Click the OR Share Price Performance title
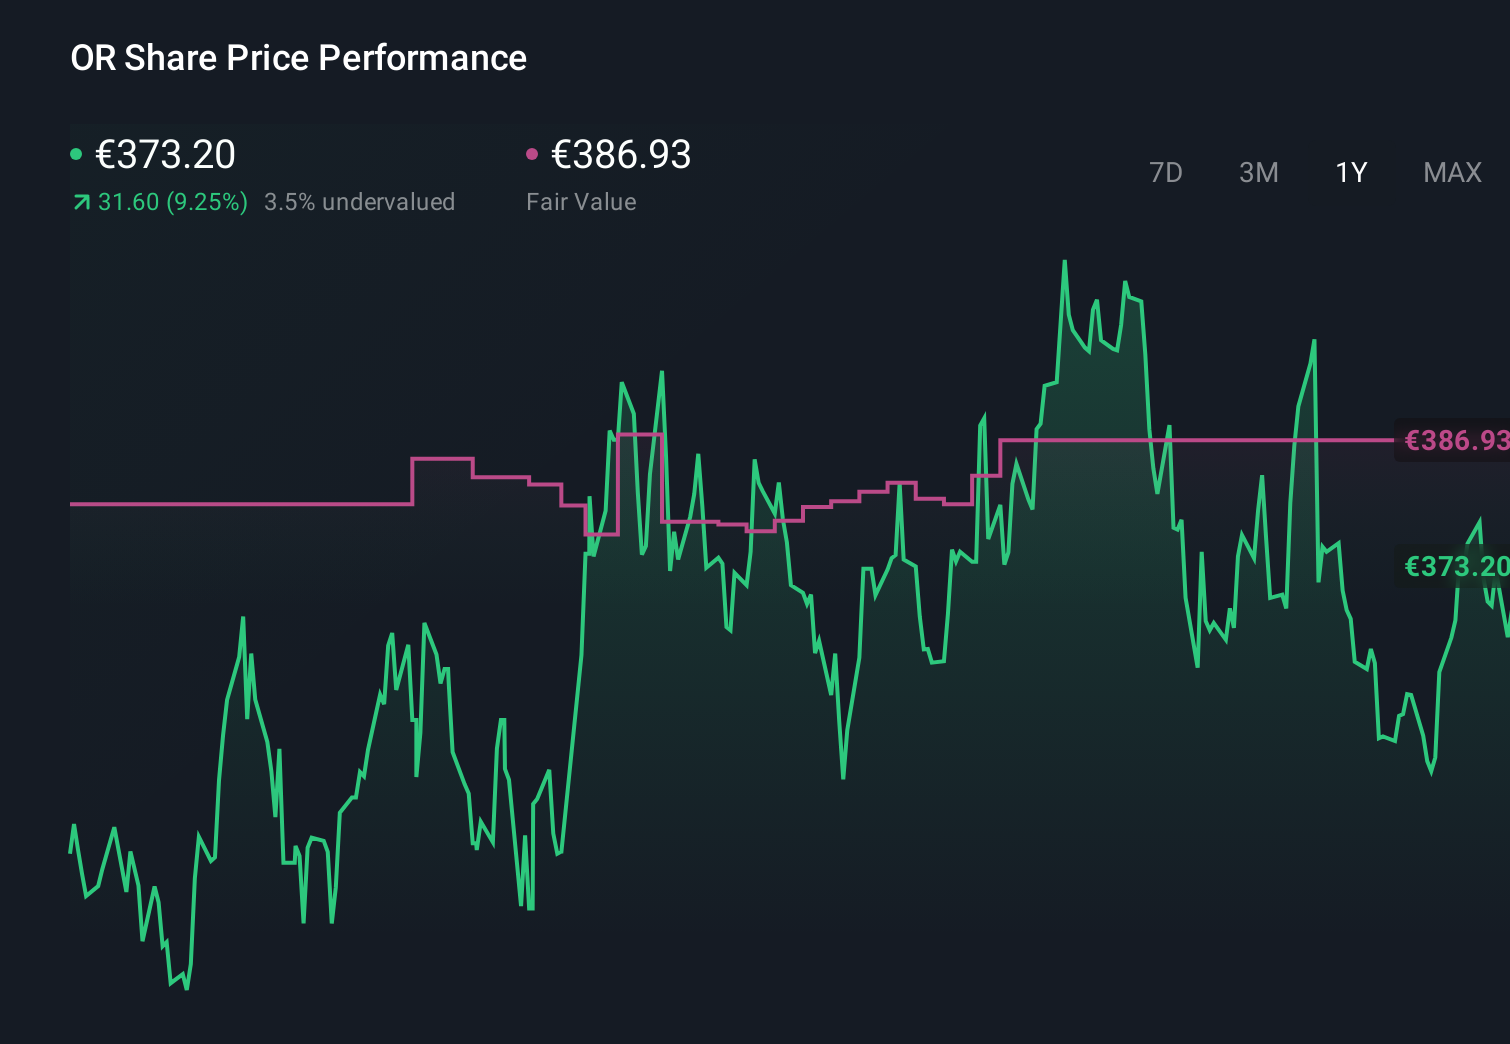Screen dimensions: 1510x1044 pyautogui.click(x=298, y=58)
